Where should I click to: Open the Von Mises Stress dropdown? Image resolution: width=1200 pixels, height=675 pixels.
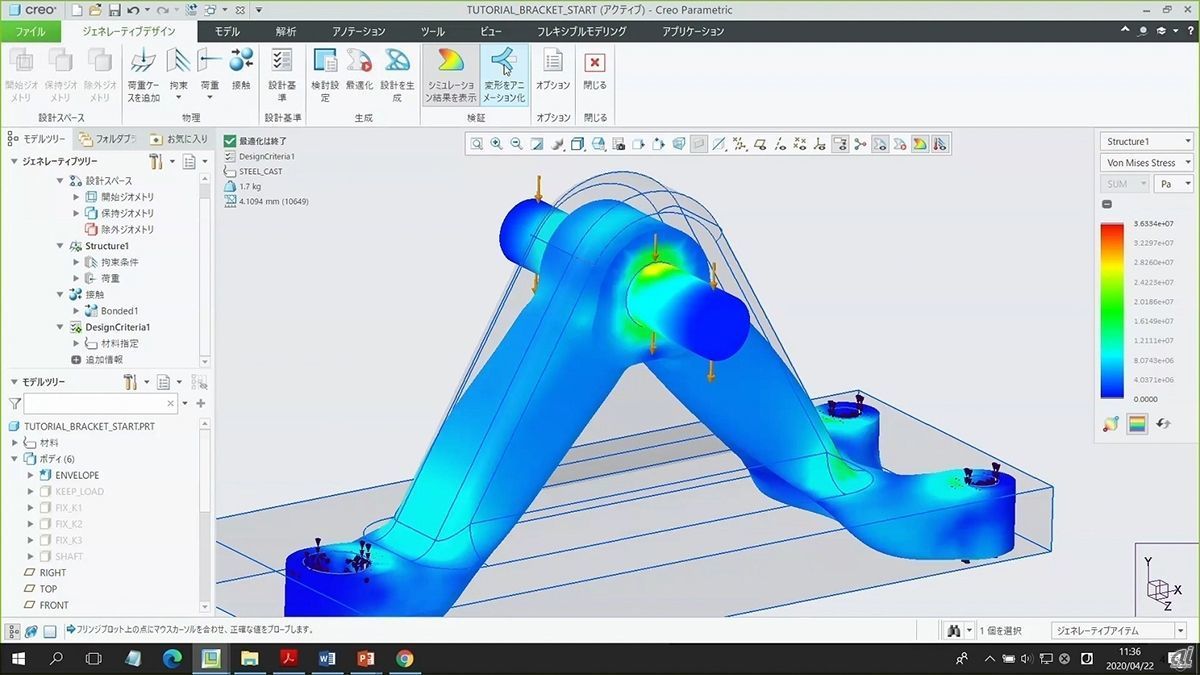(1146, 163)
